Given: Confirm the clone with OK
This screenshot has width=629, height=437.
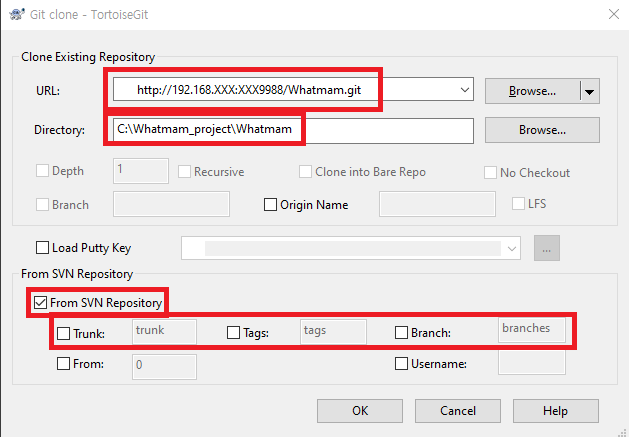Looking at the screenshot, I should point(360,411).
